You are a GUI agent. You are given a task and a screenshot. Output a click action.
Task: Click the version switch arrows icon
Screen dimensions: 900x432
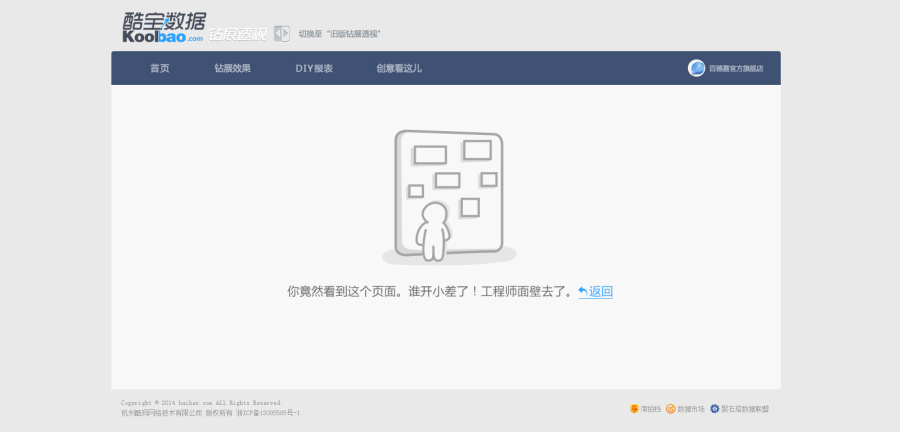pos(281,34)
